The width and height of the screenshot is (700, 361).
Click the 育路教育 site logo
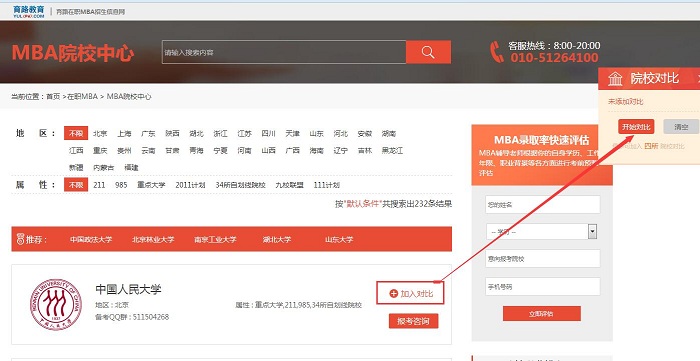click(x=29, y=11)
